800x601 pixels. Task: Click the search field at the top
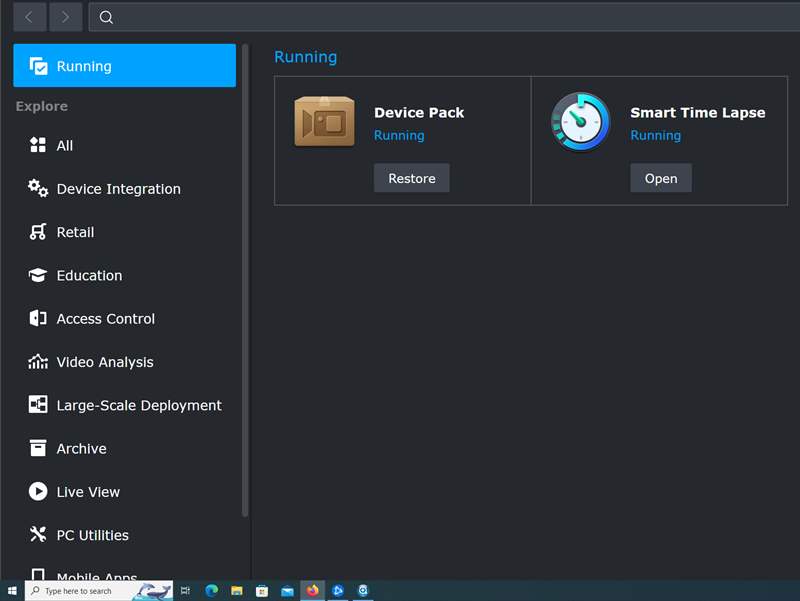pyautogui.click(x=444, y=17)
